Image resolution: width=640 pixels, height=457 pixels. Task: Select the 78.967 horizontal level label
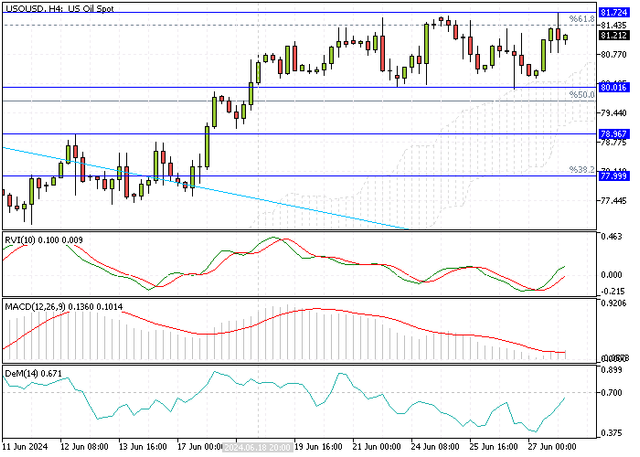[x=613, y=134]
